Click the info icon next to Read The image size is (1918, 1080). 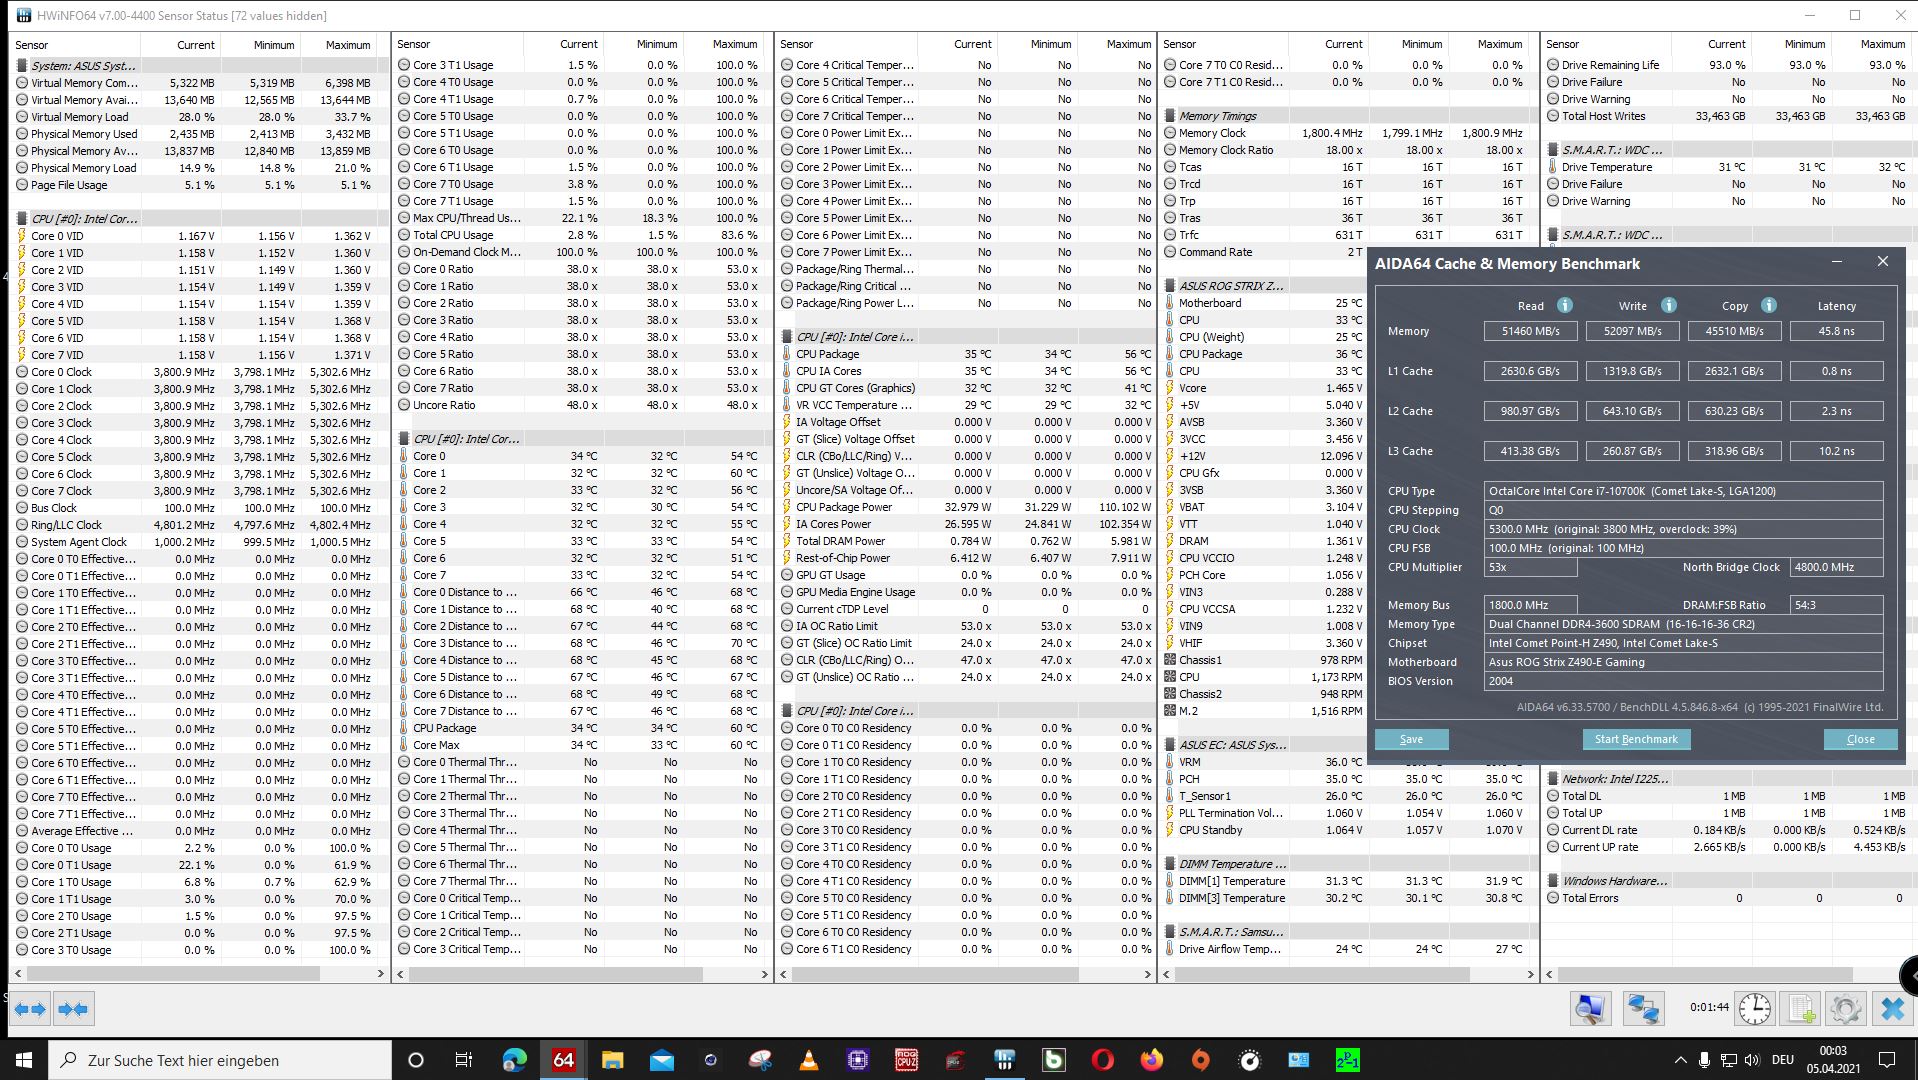[x=1565, y=305]
